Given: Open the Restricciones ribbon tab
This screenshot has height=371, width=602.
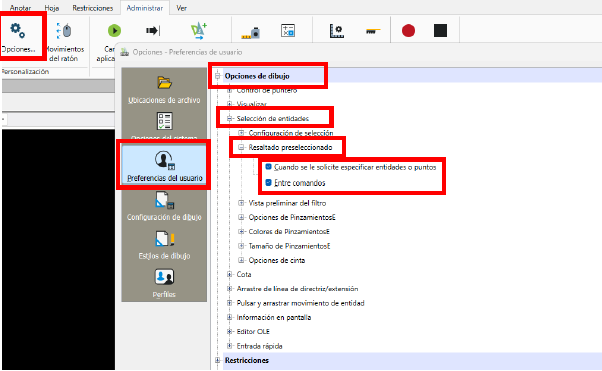Looking at the screenshot, I should (x=93, y=8).
